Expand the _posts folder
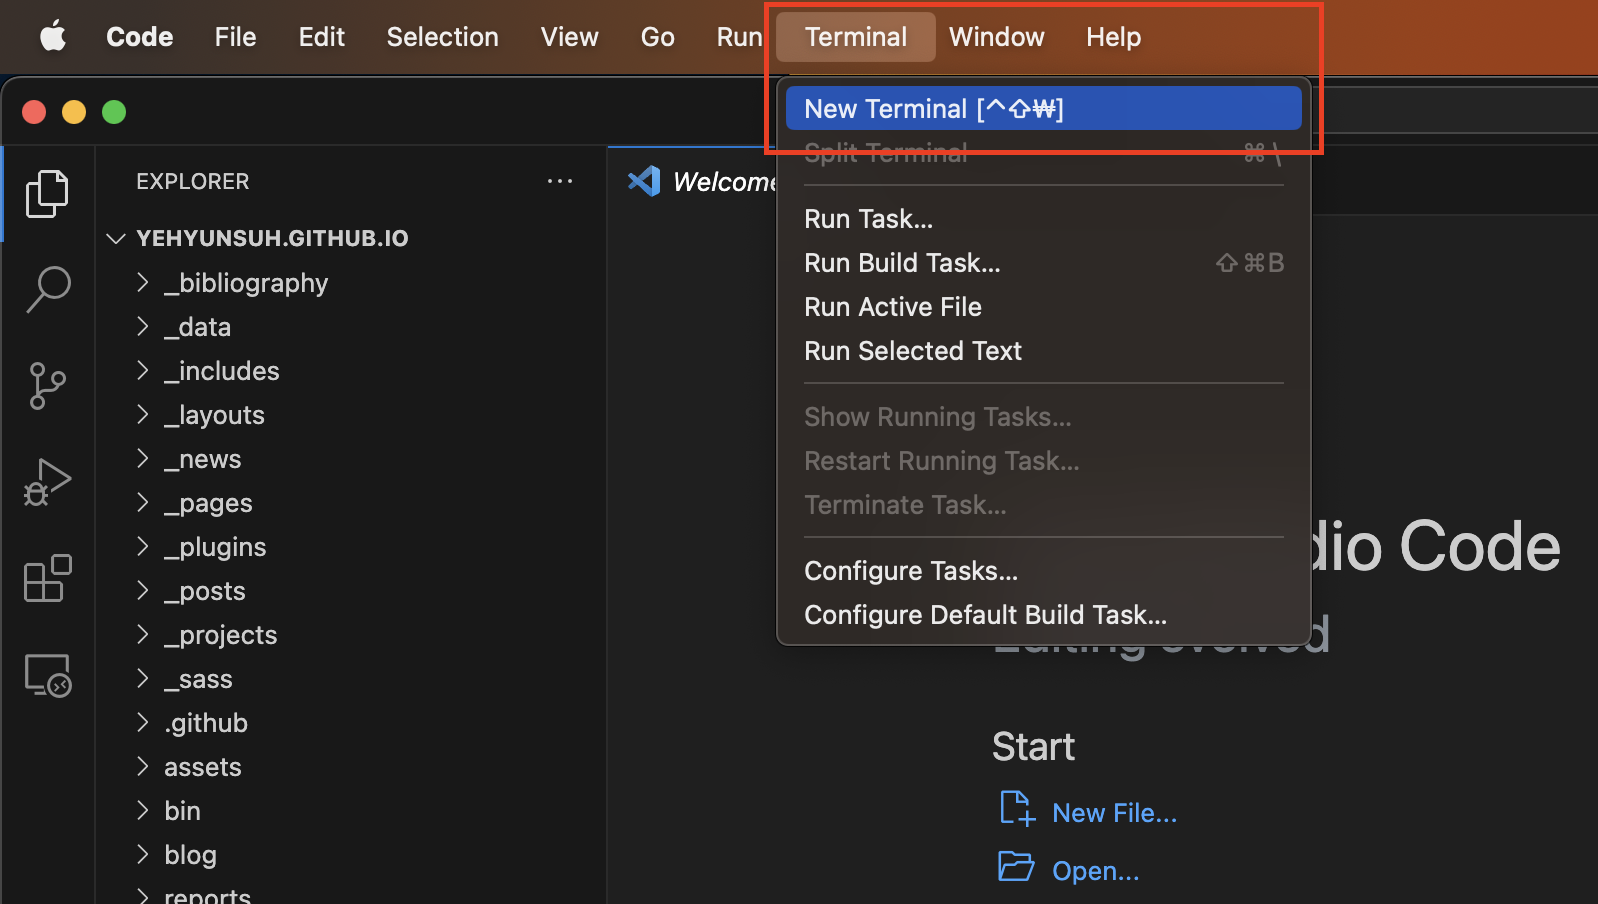 click(142, 591)
